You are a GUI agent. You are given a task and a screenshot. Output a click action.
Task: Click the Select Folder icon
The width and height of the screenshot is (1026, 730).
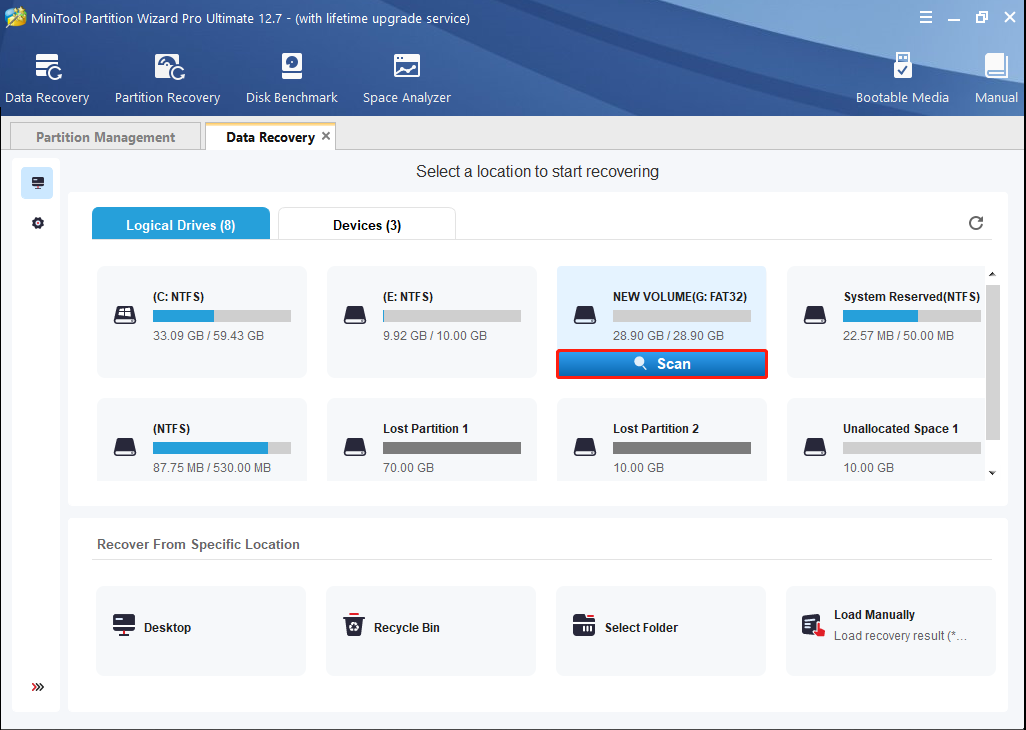(584, 625)
